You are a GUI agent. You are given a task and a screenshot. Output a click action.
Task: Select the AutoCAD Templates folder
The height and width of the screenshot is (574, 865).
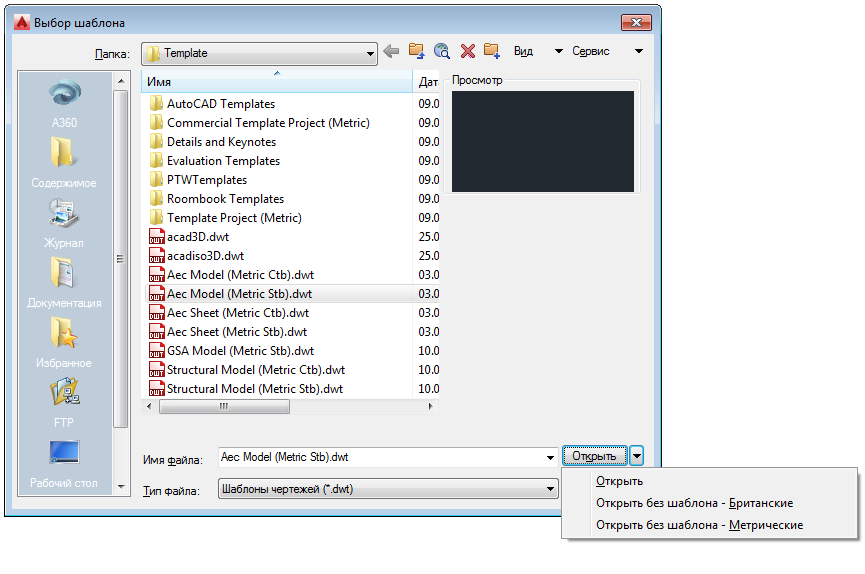(x=212, y=104)
